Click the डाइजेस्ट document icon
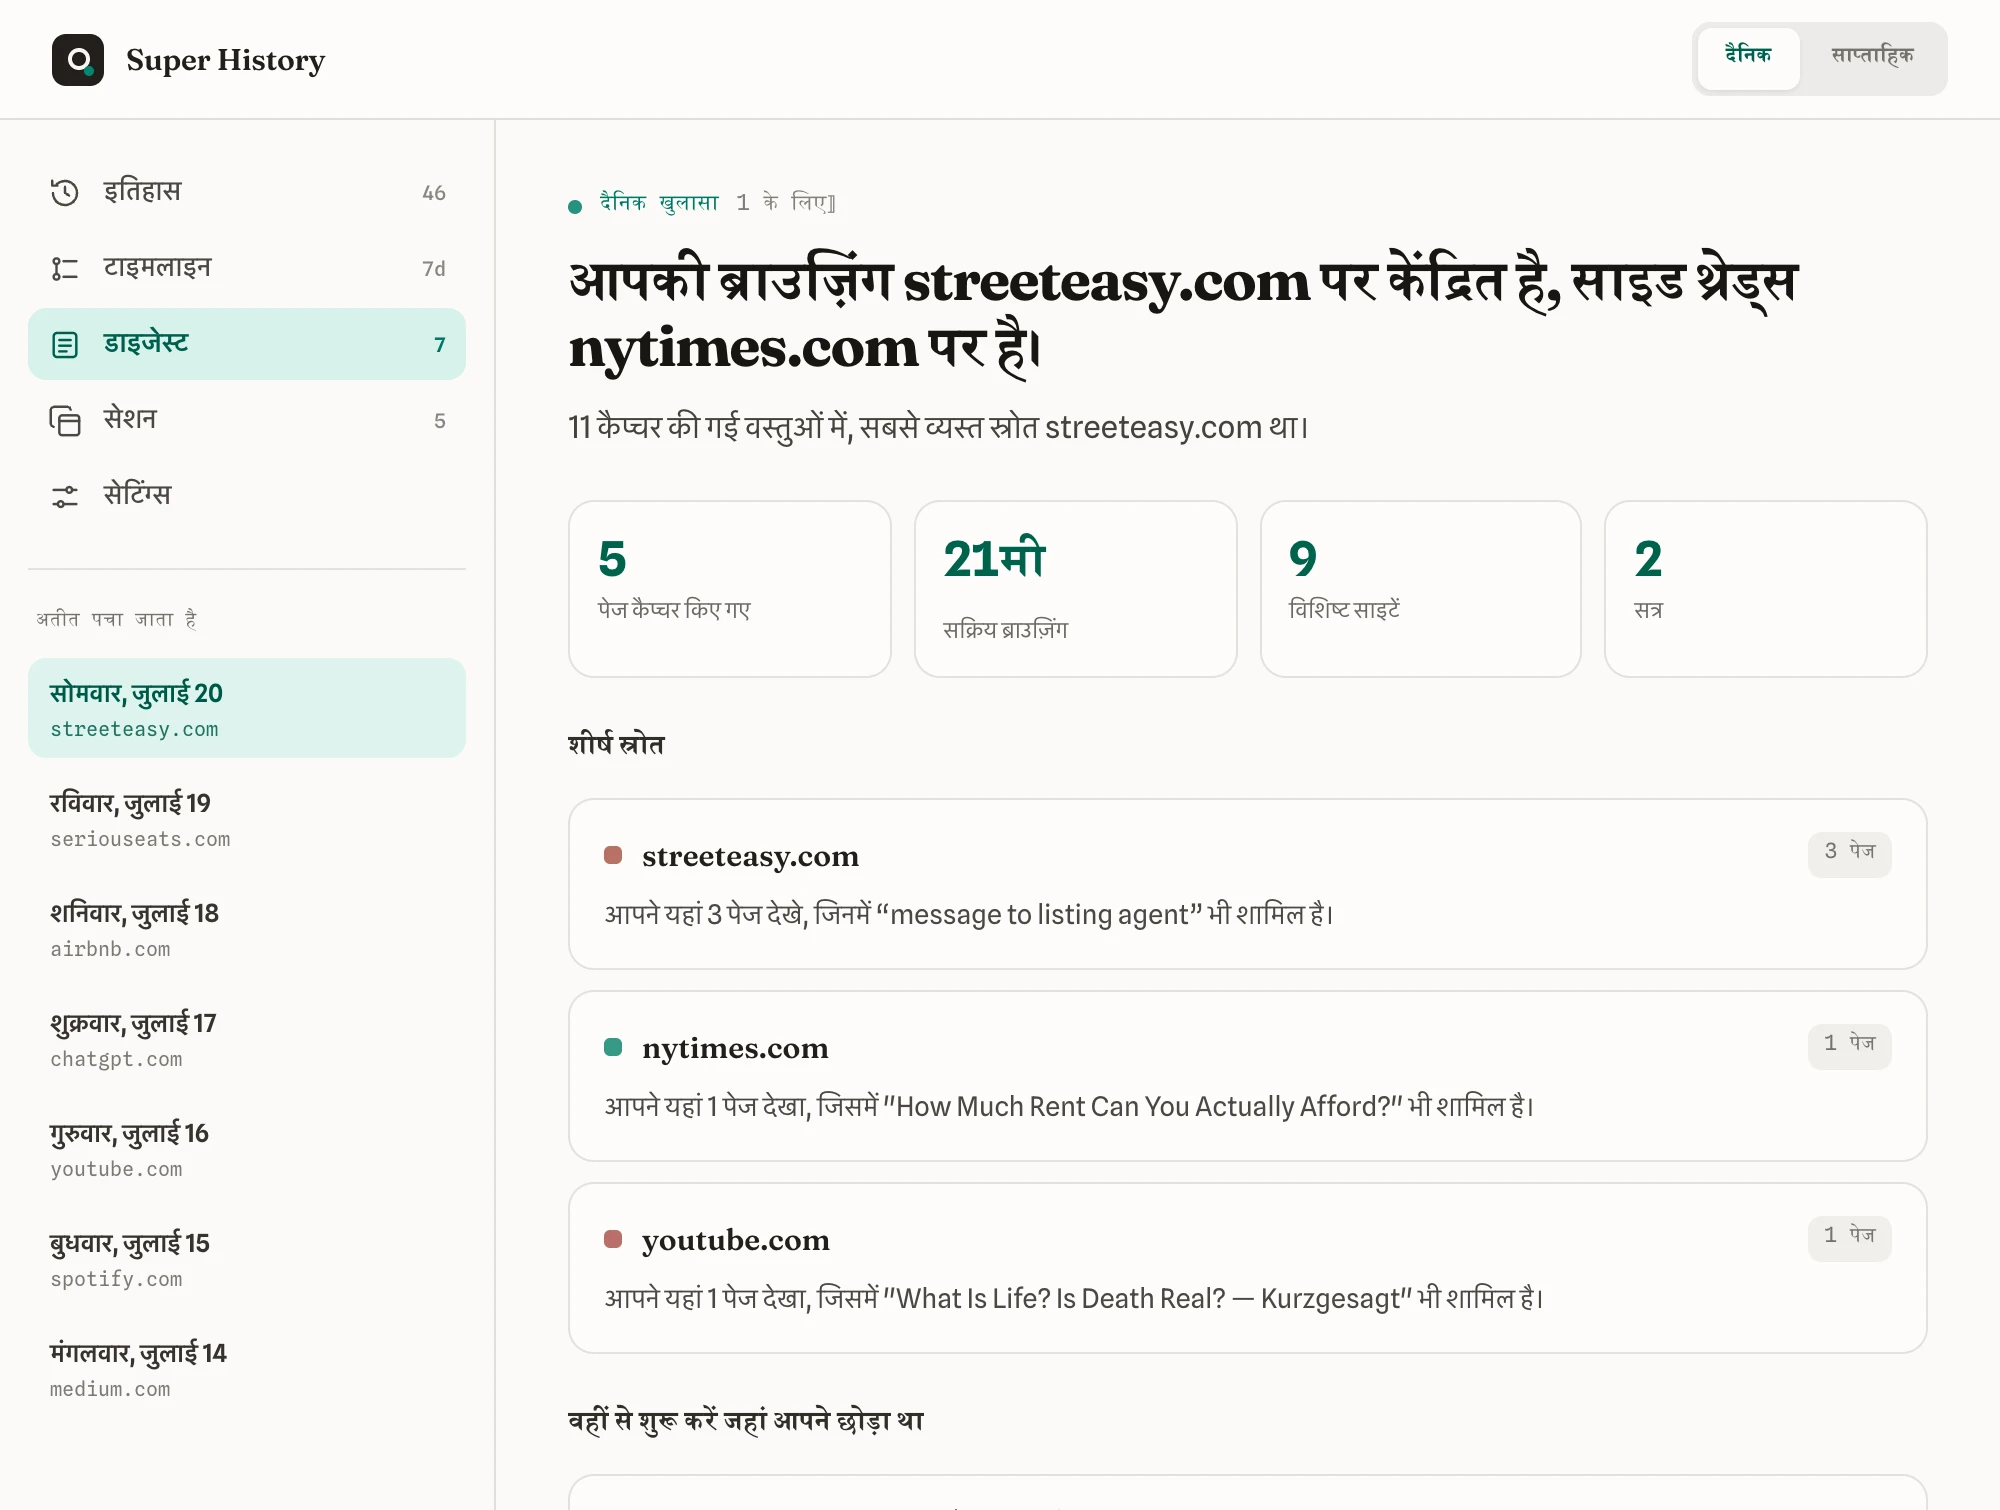This screenshot has height=1510, width=2000. [65, 344]
